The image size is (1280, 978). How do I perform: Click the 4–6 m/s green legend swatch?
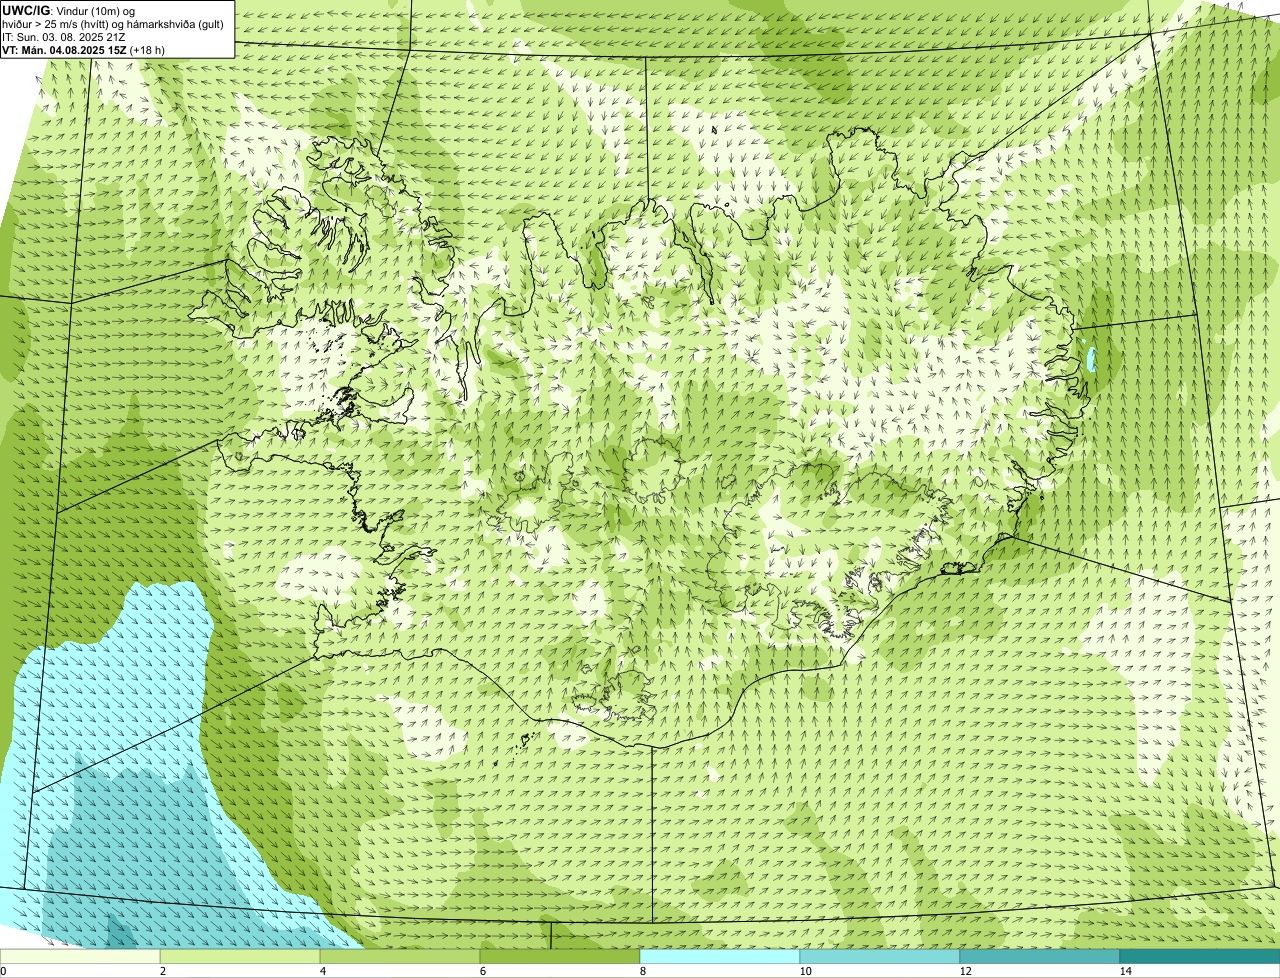[400, 956]
